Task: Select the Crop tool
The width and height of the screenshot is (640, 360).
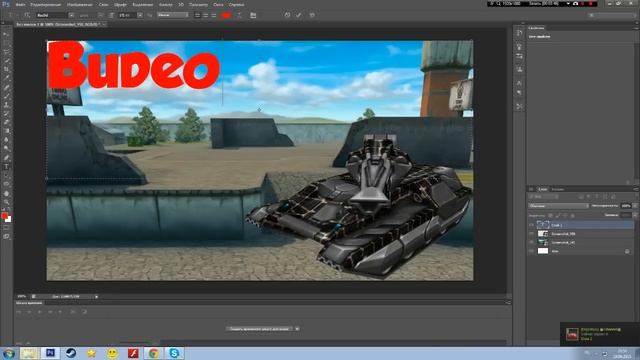Action: coord(7,69)
